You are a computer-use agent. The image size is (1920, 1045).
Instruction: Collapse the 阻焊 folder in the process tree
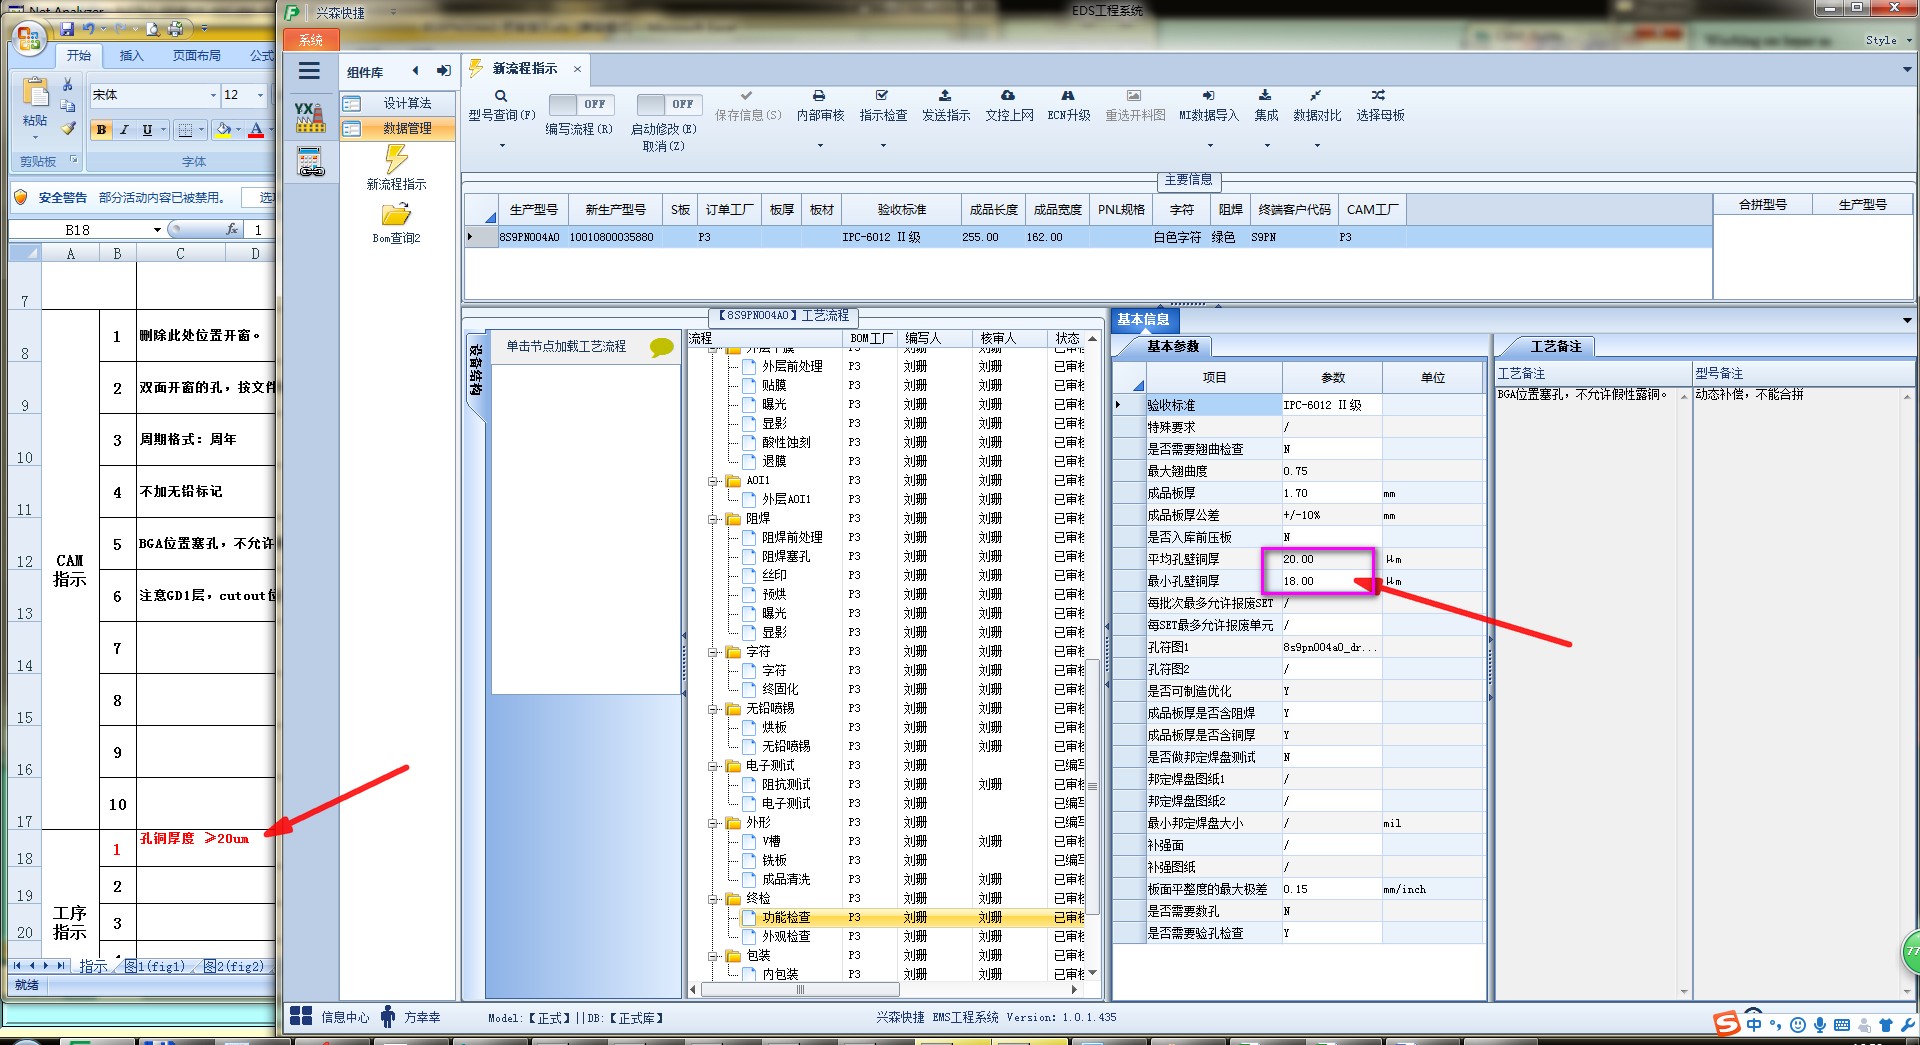714,519
